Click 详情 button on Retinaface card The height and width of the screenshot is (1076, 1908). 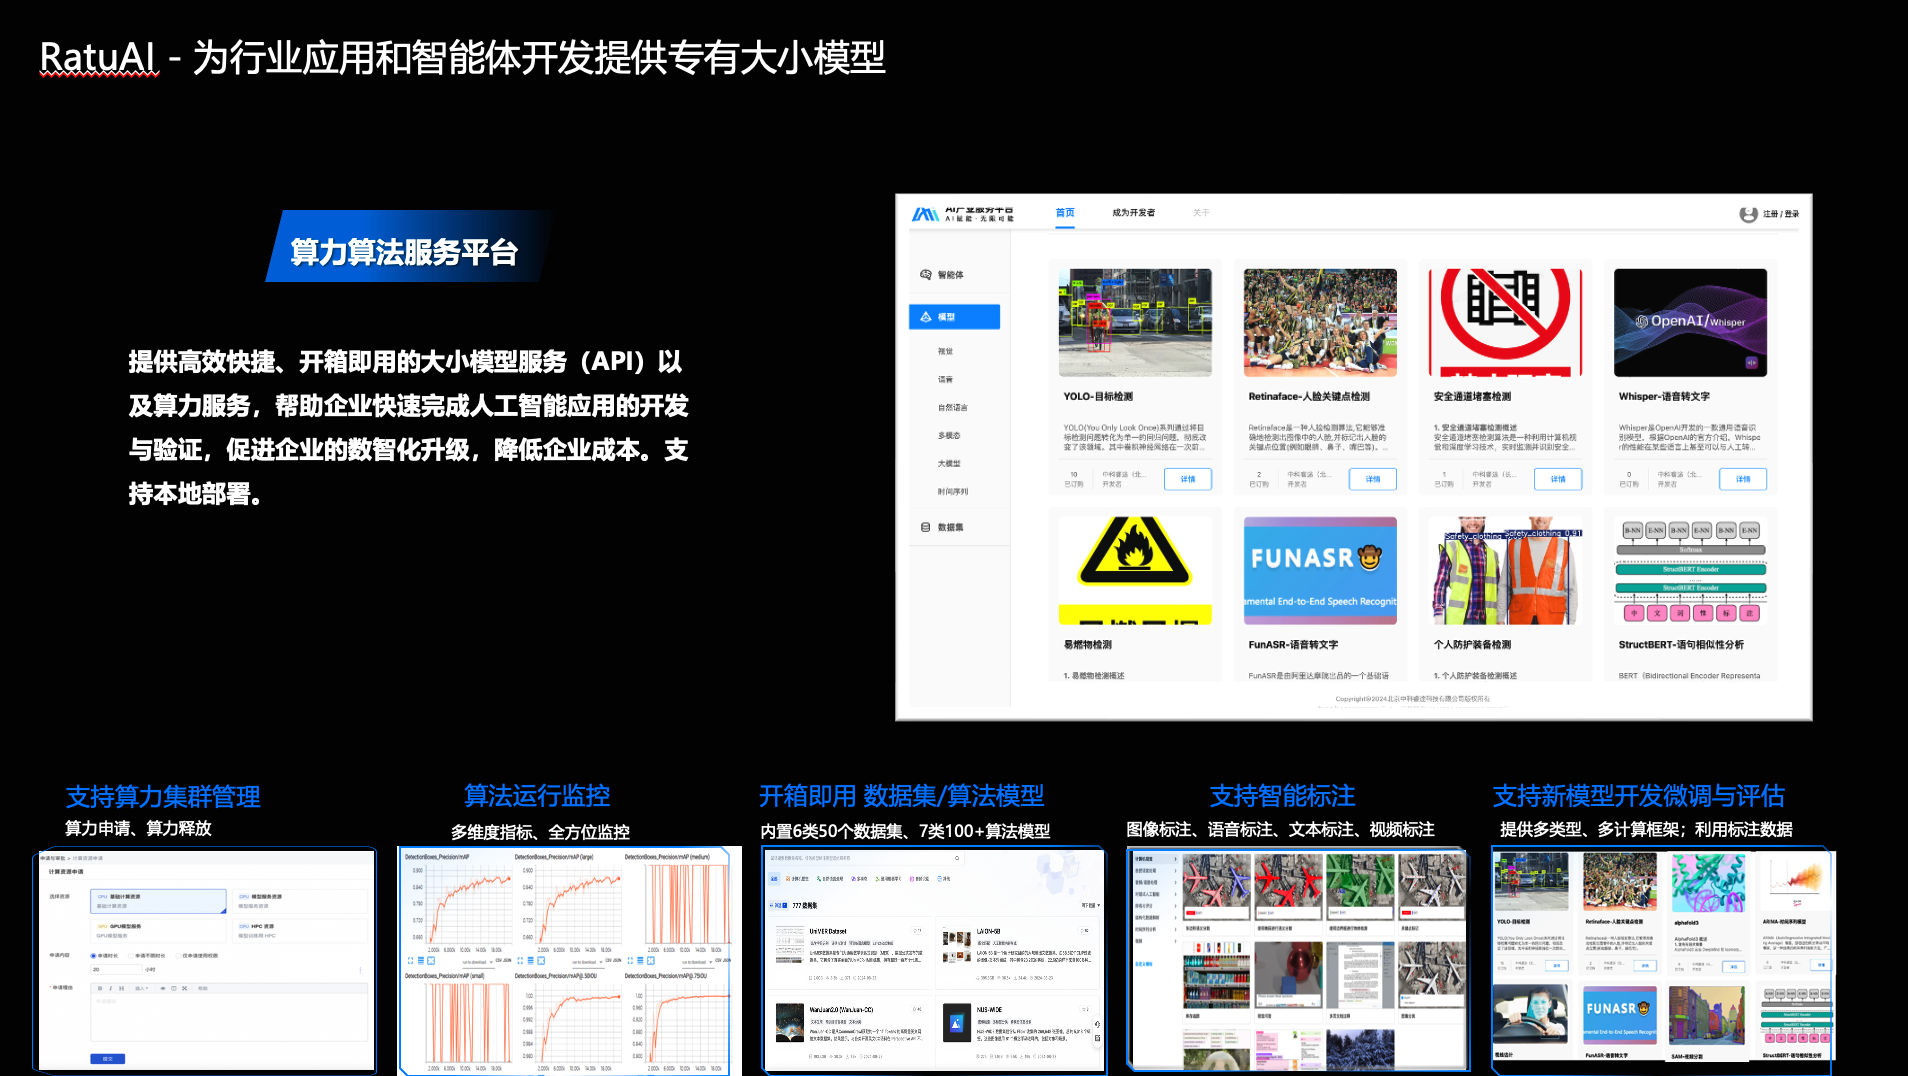click(1373, 479)
